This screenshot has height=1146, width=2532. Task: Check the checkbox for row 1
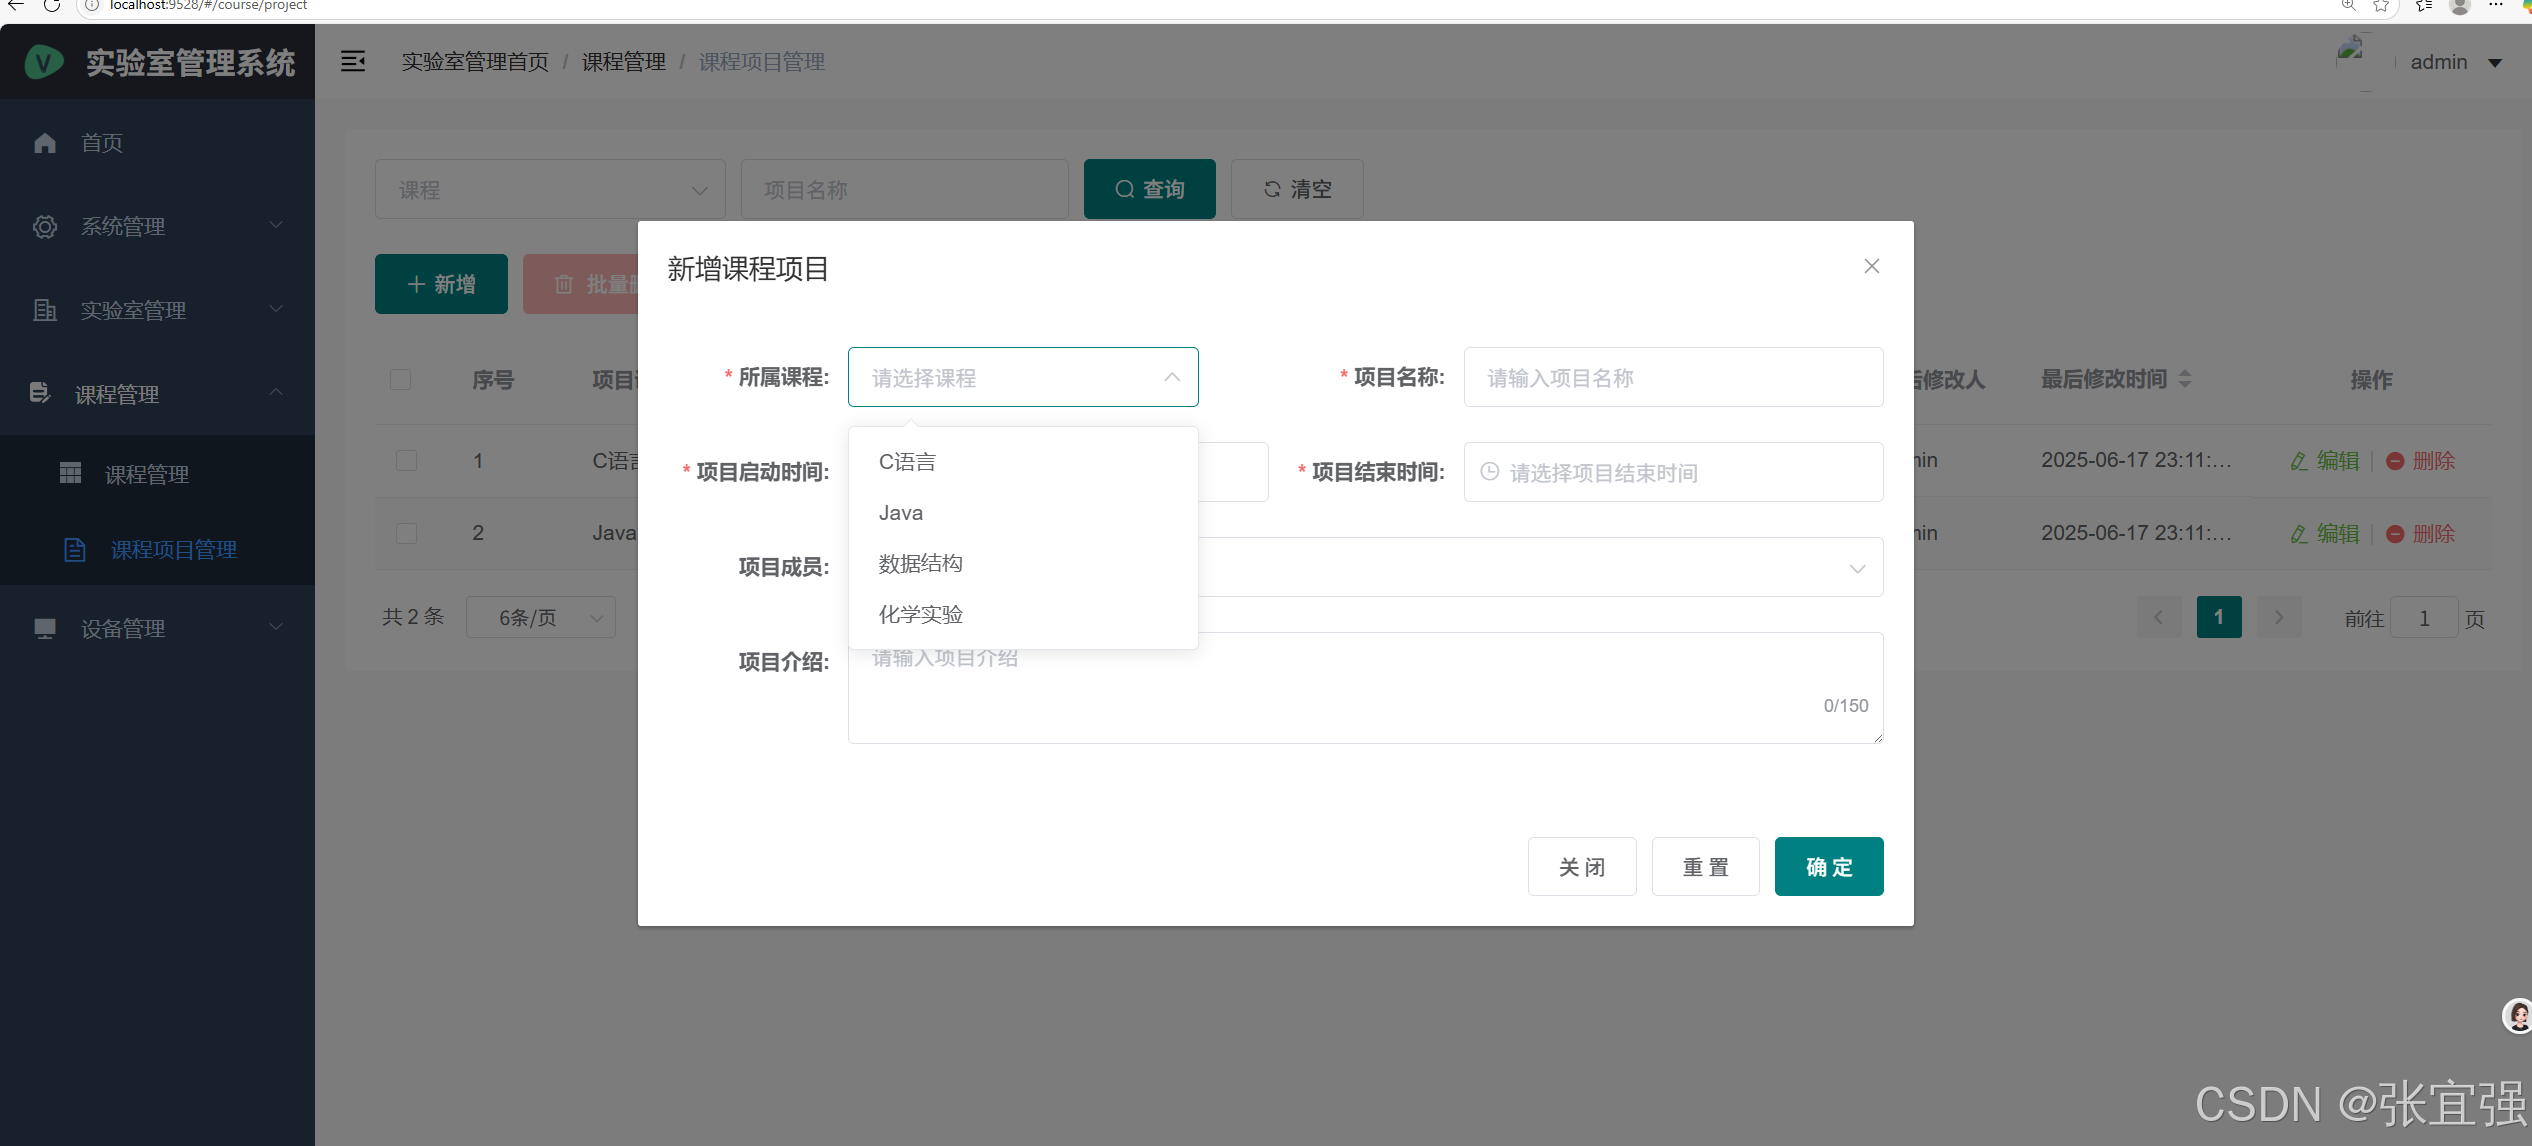click(x=406, y=461)
